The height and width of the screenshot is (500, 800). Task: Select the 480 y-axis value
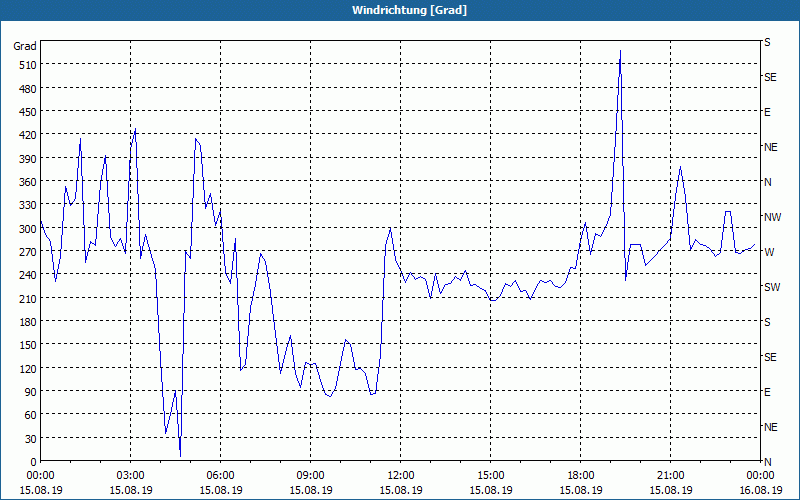click(28, 89)
